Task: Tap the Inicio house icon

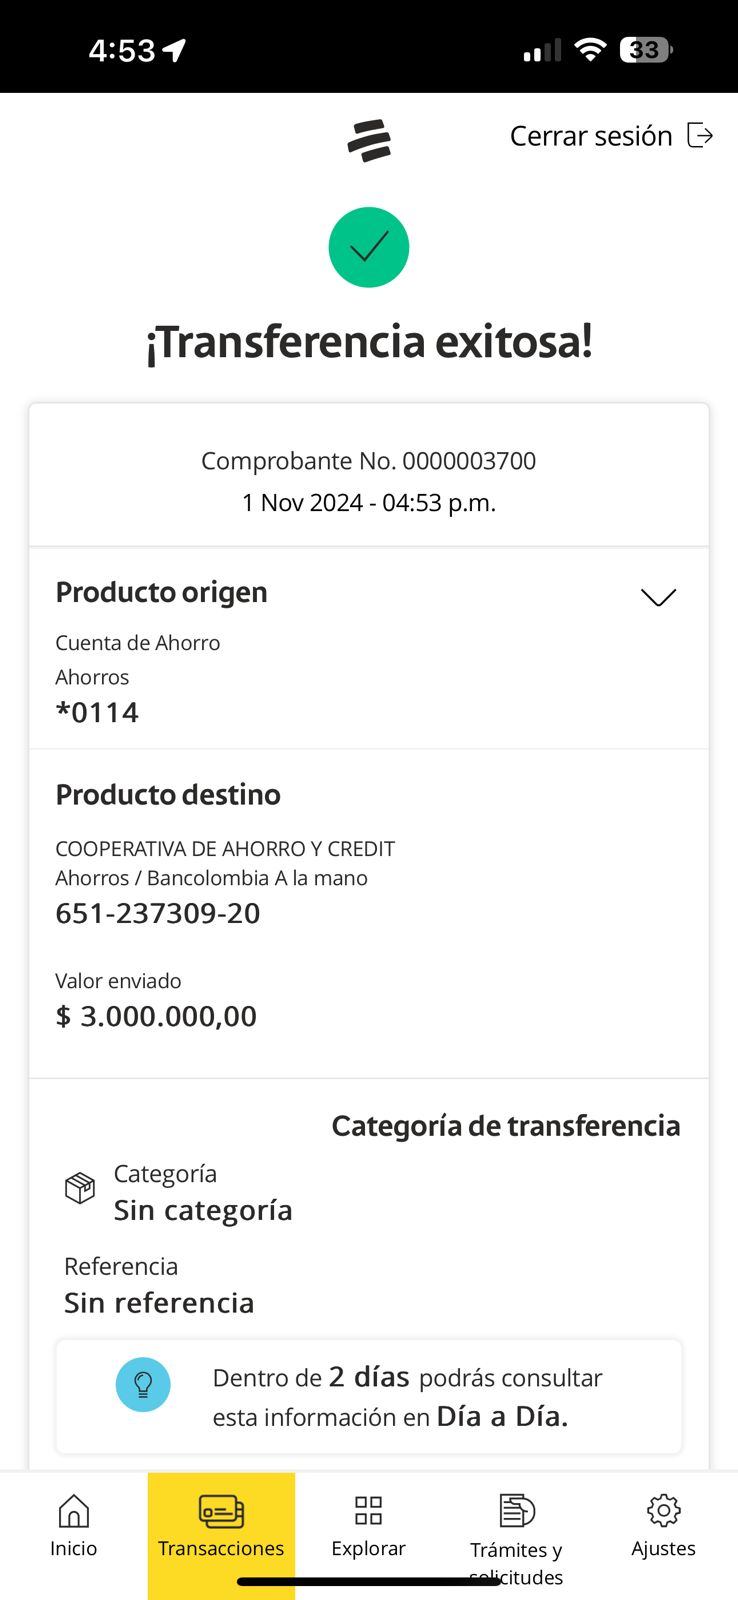Action: pos(74,1511)
